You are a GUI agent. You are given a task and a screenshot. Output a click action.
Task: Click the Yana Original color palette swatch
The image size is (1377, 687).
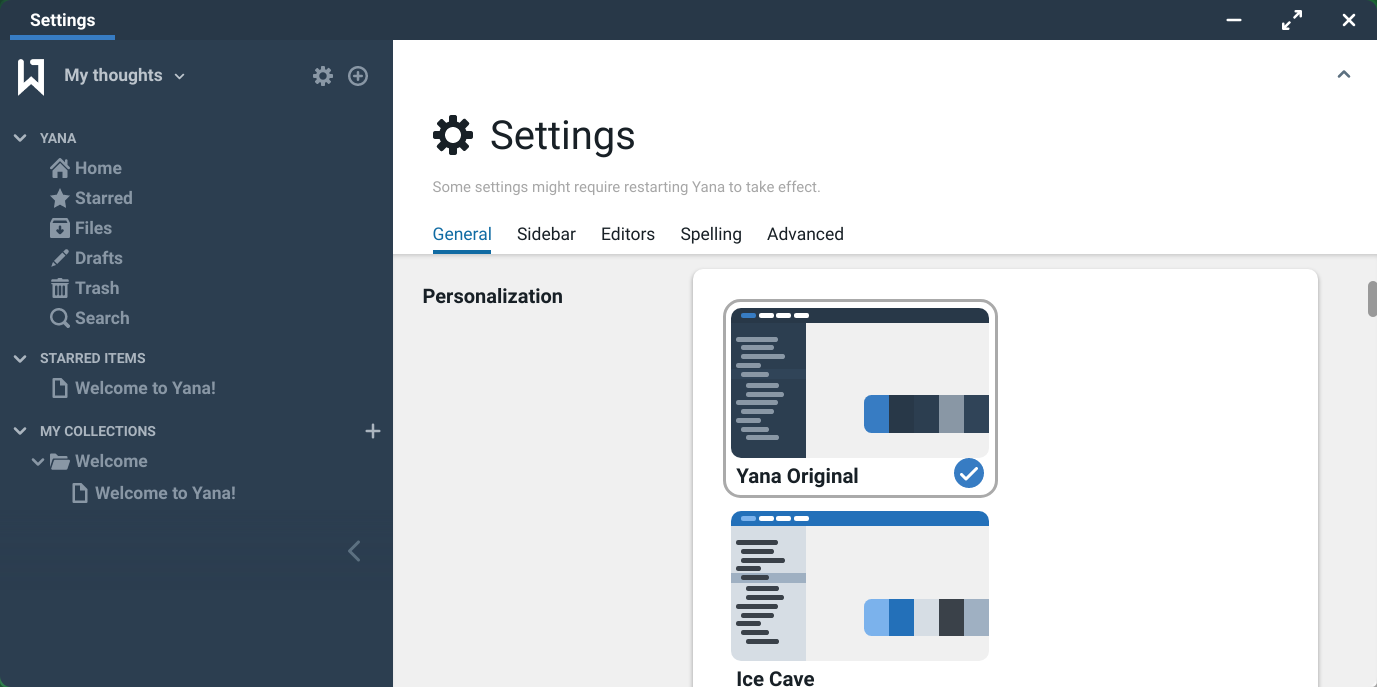point(926,414)
